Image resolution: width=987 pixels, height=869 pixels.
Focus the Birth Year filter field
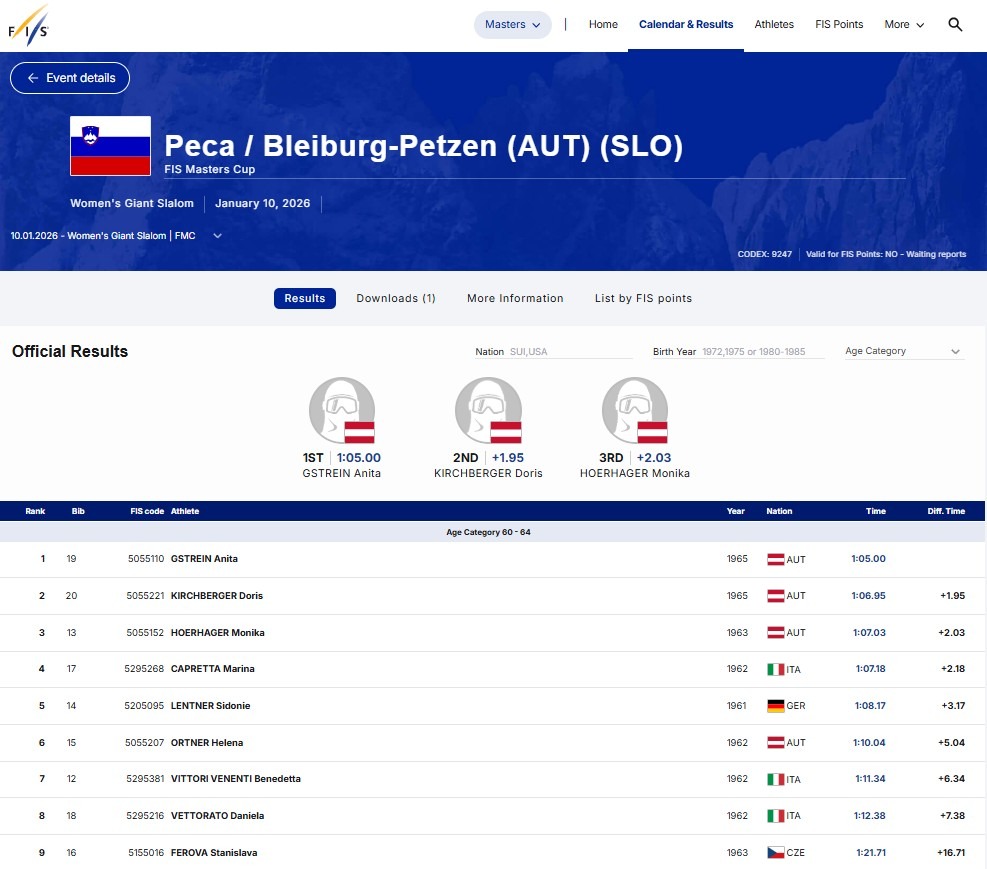[x=762, y=352]
